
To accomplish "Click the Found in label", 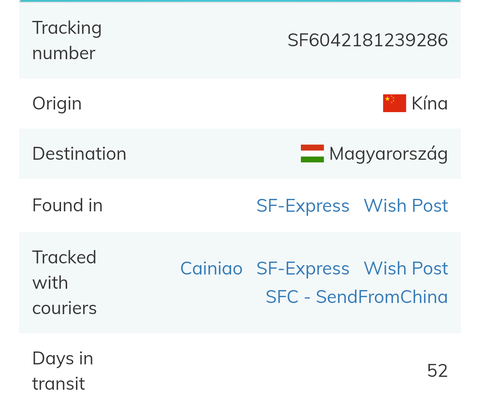I will pyautogui.click(x=67, y=205).
